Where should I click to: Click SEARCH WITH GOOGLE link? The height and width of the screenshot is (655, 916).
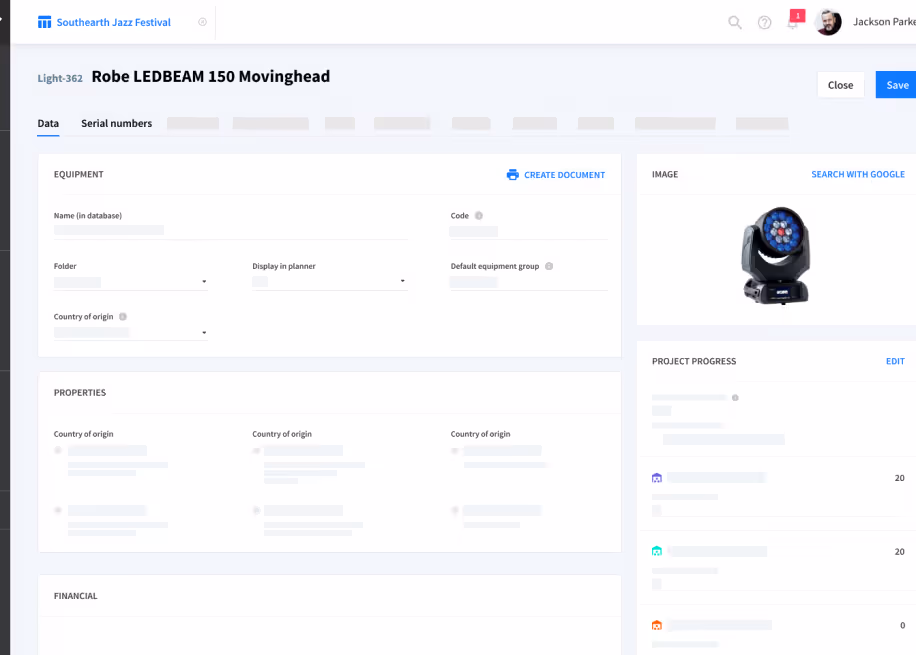point(858,174)
